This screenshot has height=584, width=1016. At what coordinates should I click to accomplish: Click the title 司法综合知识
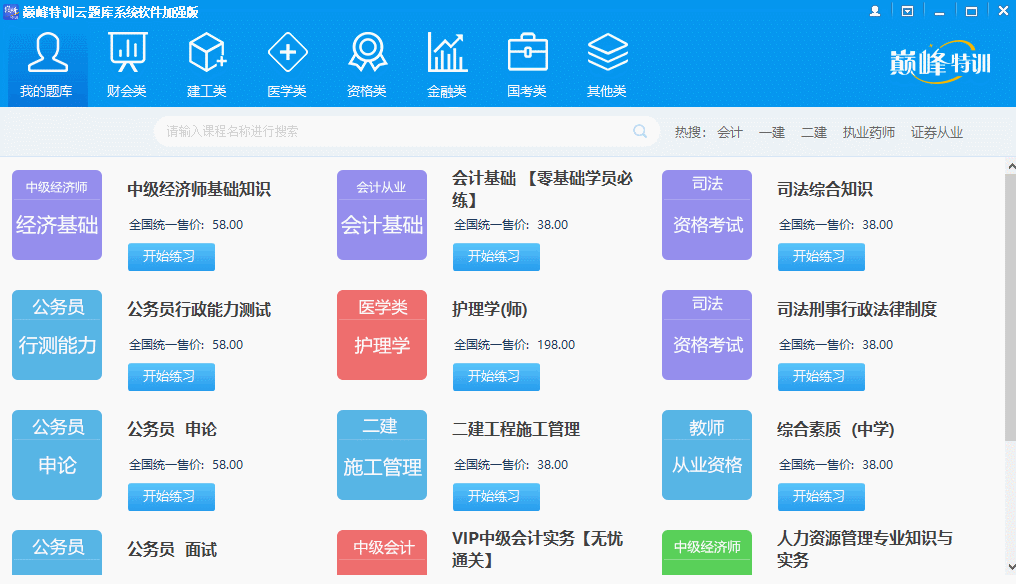pyautogui.click(x=825, y=189)
